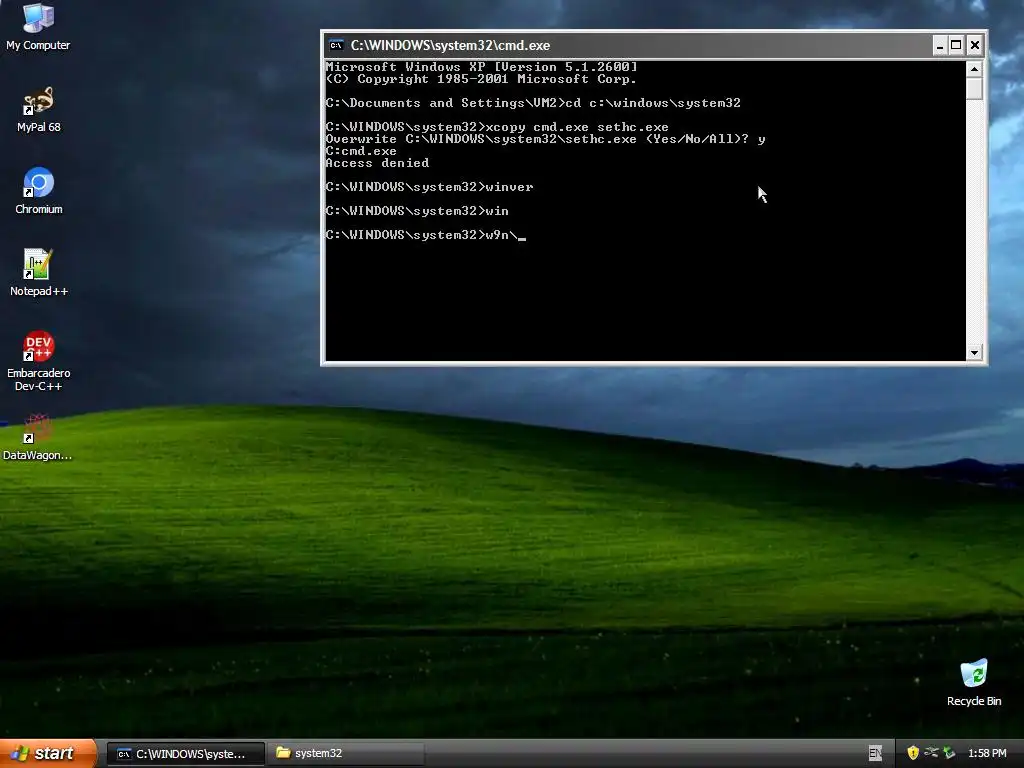
Task: Click the network connection tray icon
Action: coord(931,753)
